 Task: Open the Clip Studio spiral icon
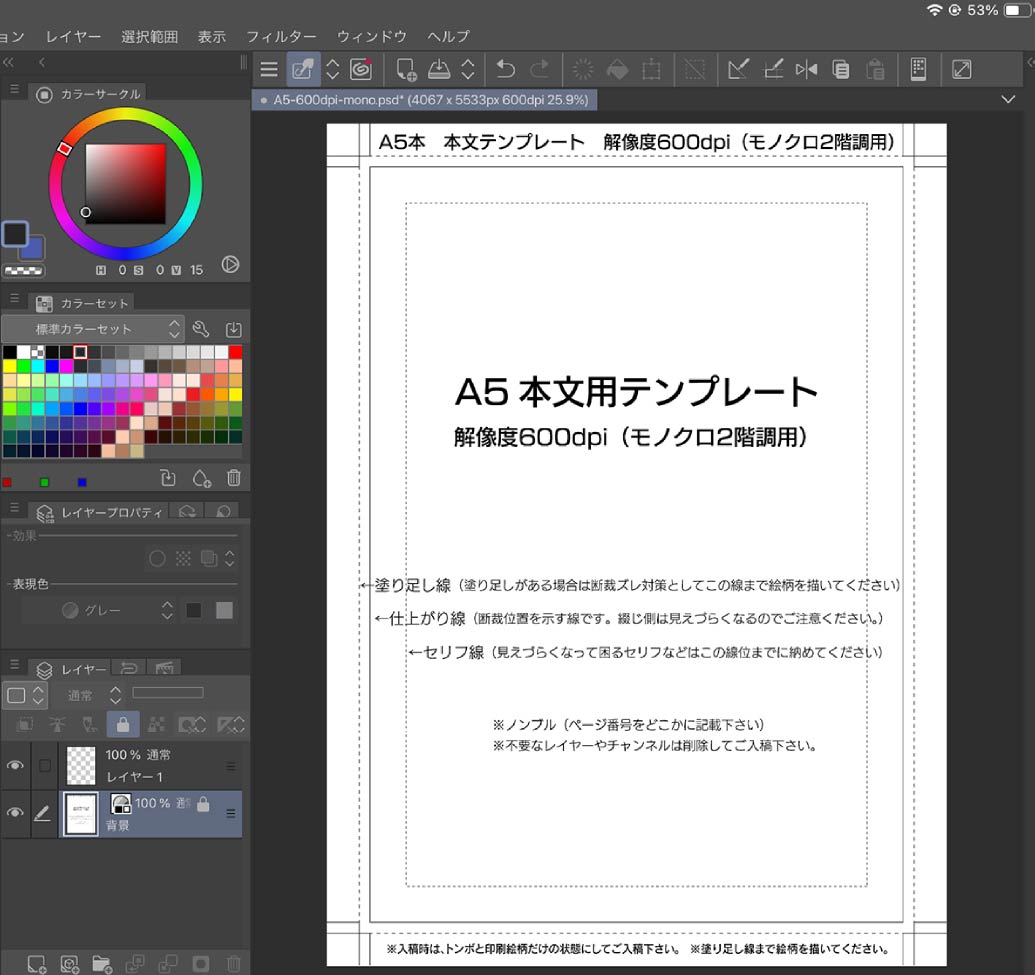(x=361, y=69)
